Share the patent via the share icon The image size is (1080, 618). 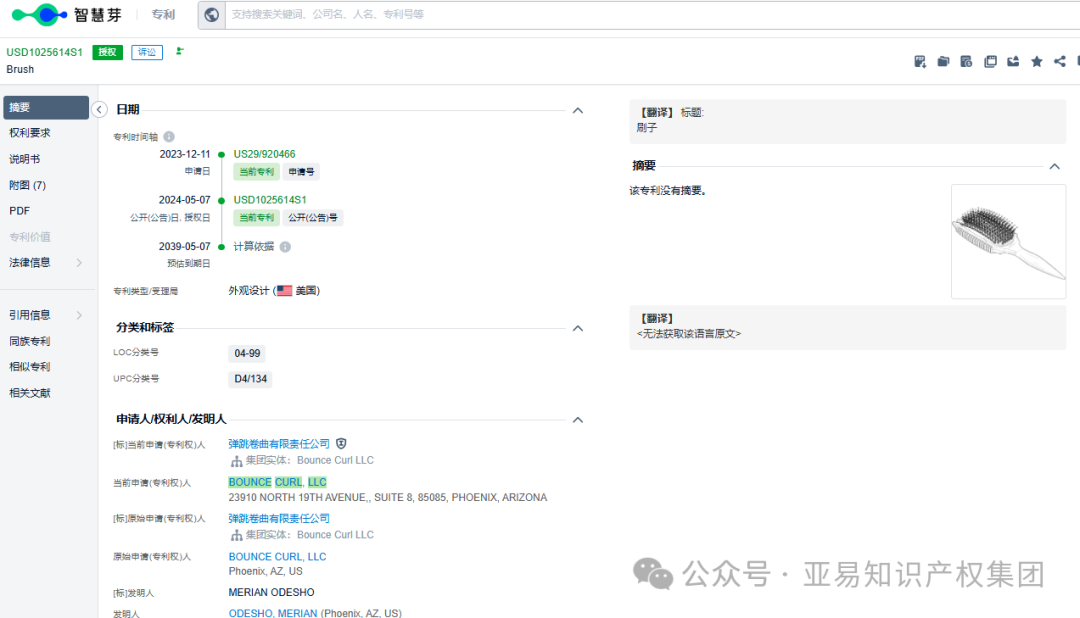(x=1058, y=61)
